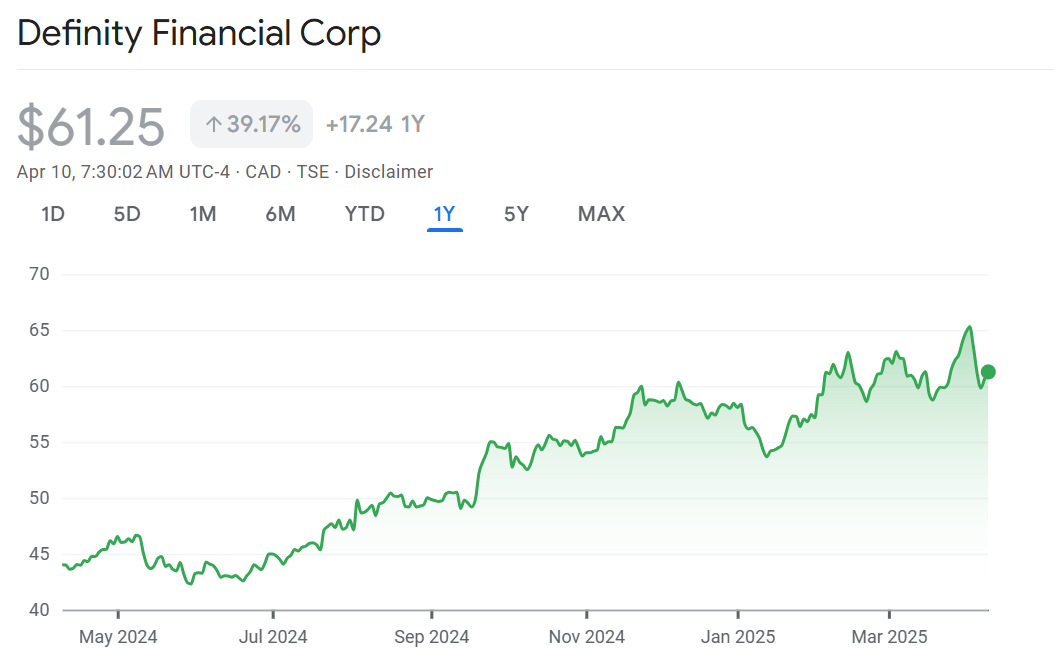Viewport: 1054px width, 670px height.
Task: Click the active 1Y range tab
Action: click(444, 214)
